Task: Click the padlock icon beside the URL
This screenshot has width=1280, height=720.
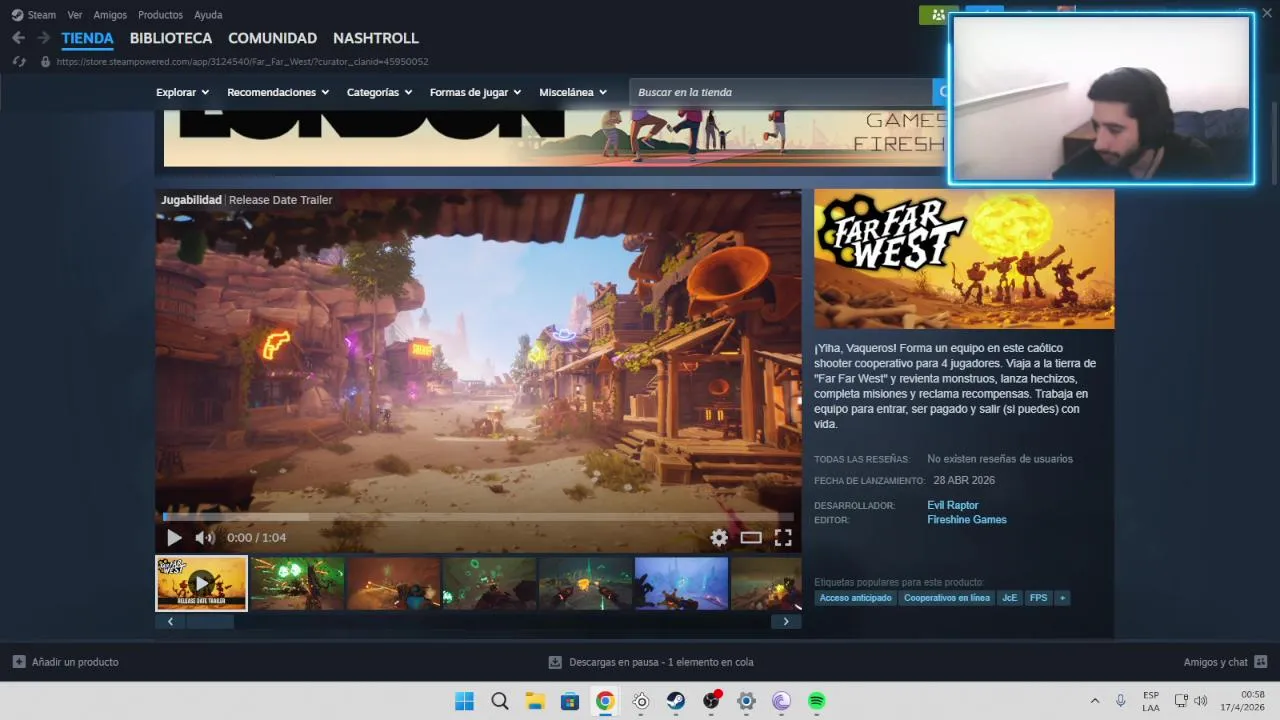Action: pyautogui.click(x=44, y=62)
